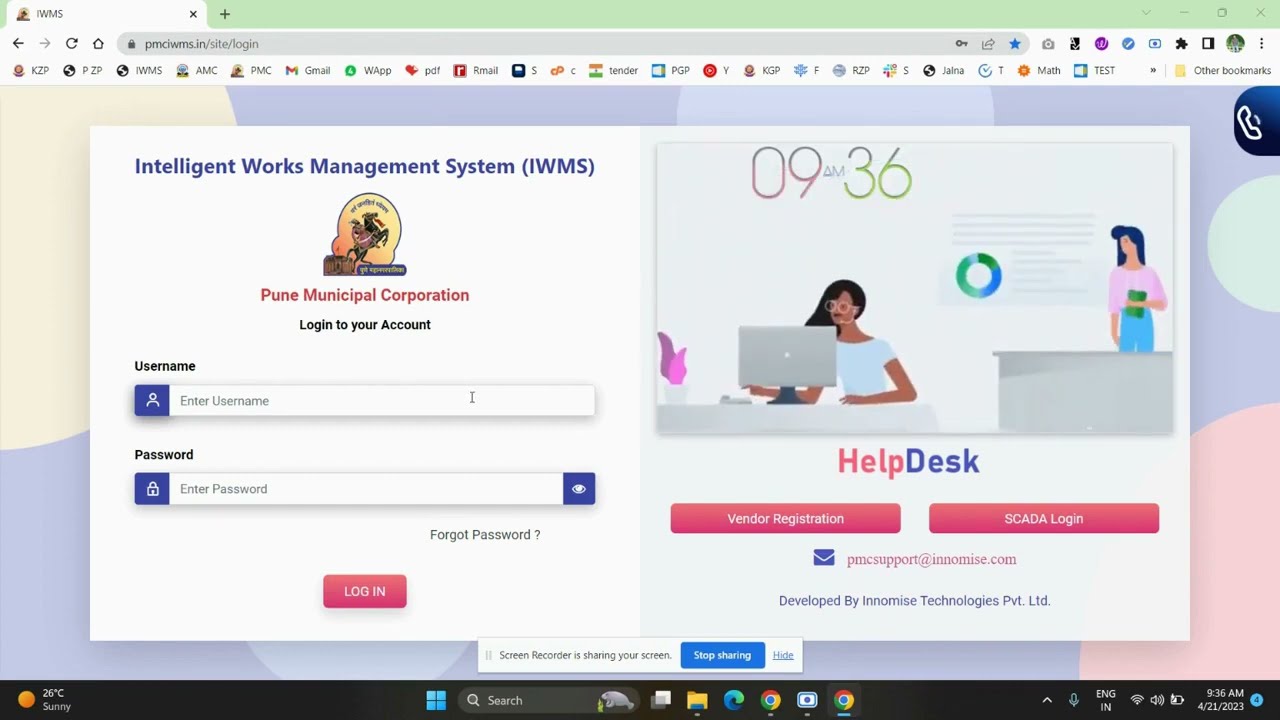This screenshot has height=720, width=1280.
Task: Toggle the browser side panel icon
Action: point(1208,44)
